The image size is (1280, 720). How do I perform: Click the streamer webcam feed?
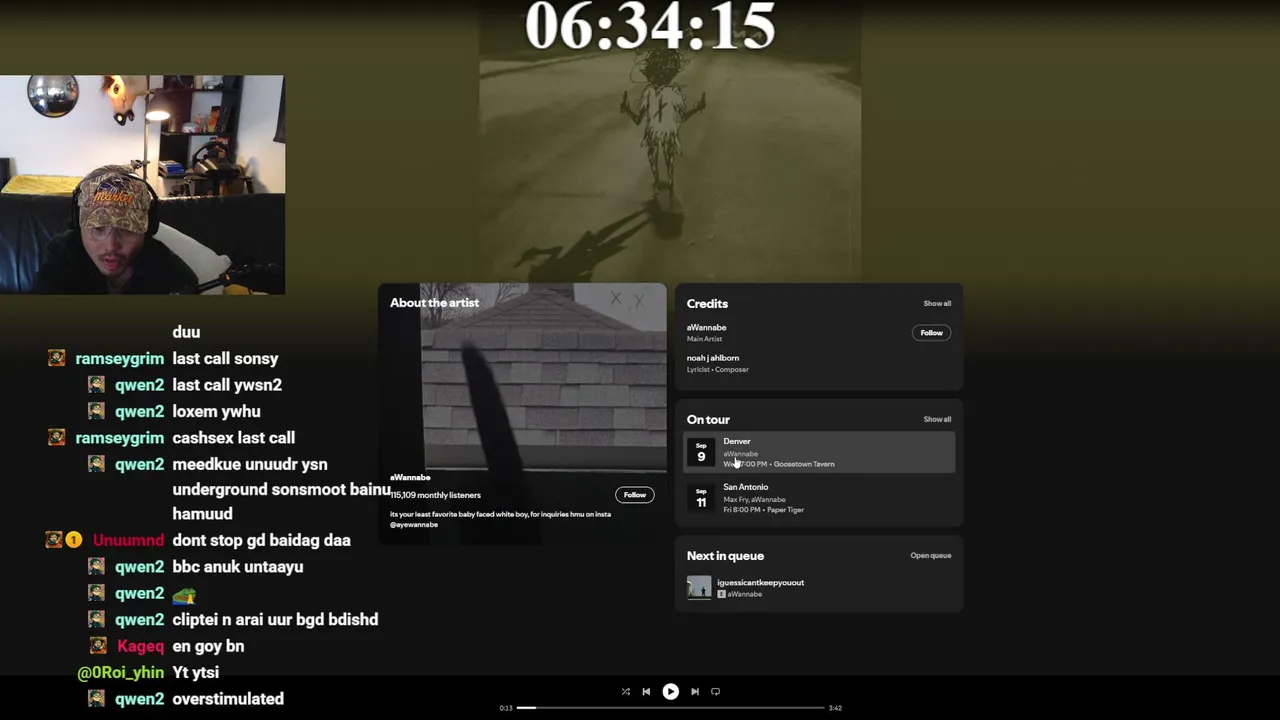(142, 185)
